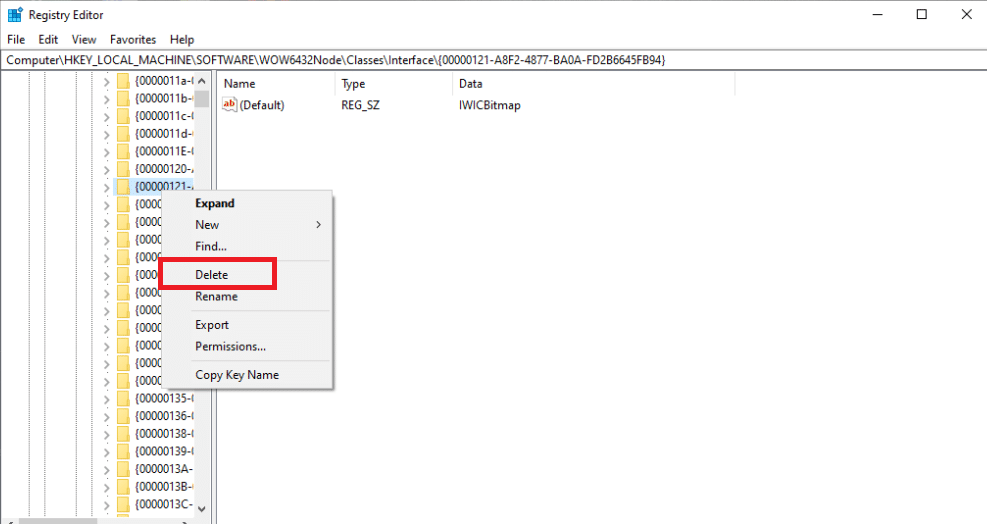
Task: Click the folder icon of key {00000138-
Action: 123,433
